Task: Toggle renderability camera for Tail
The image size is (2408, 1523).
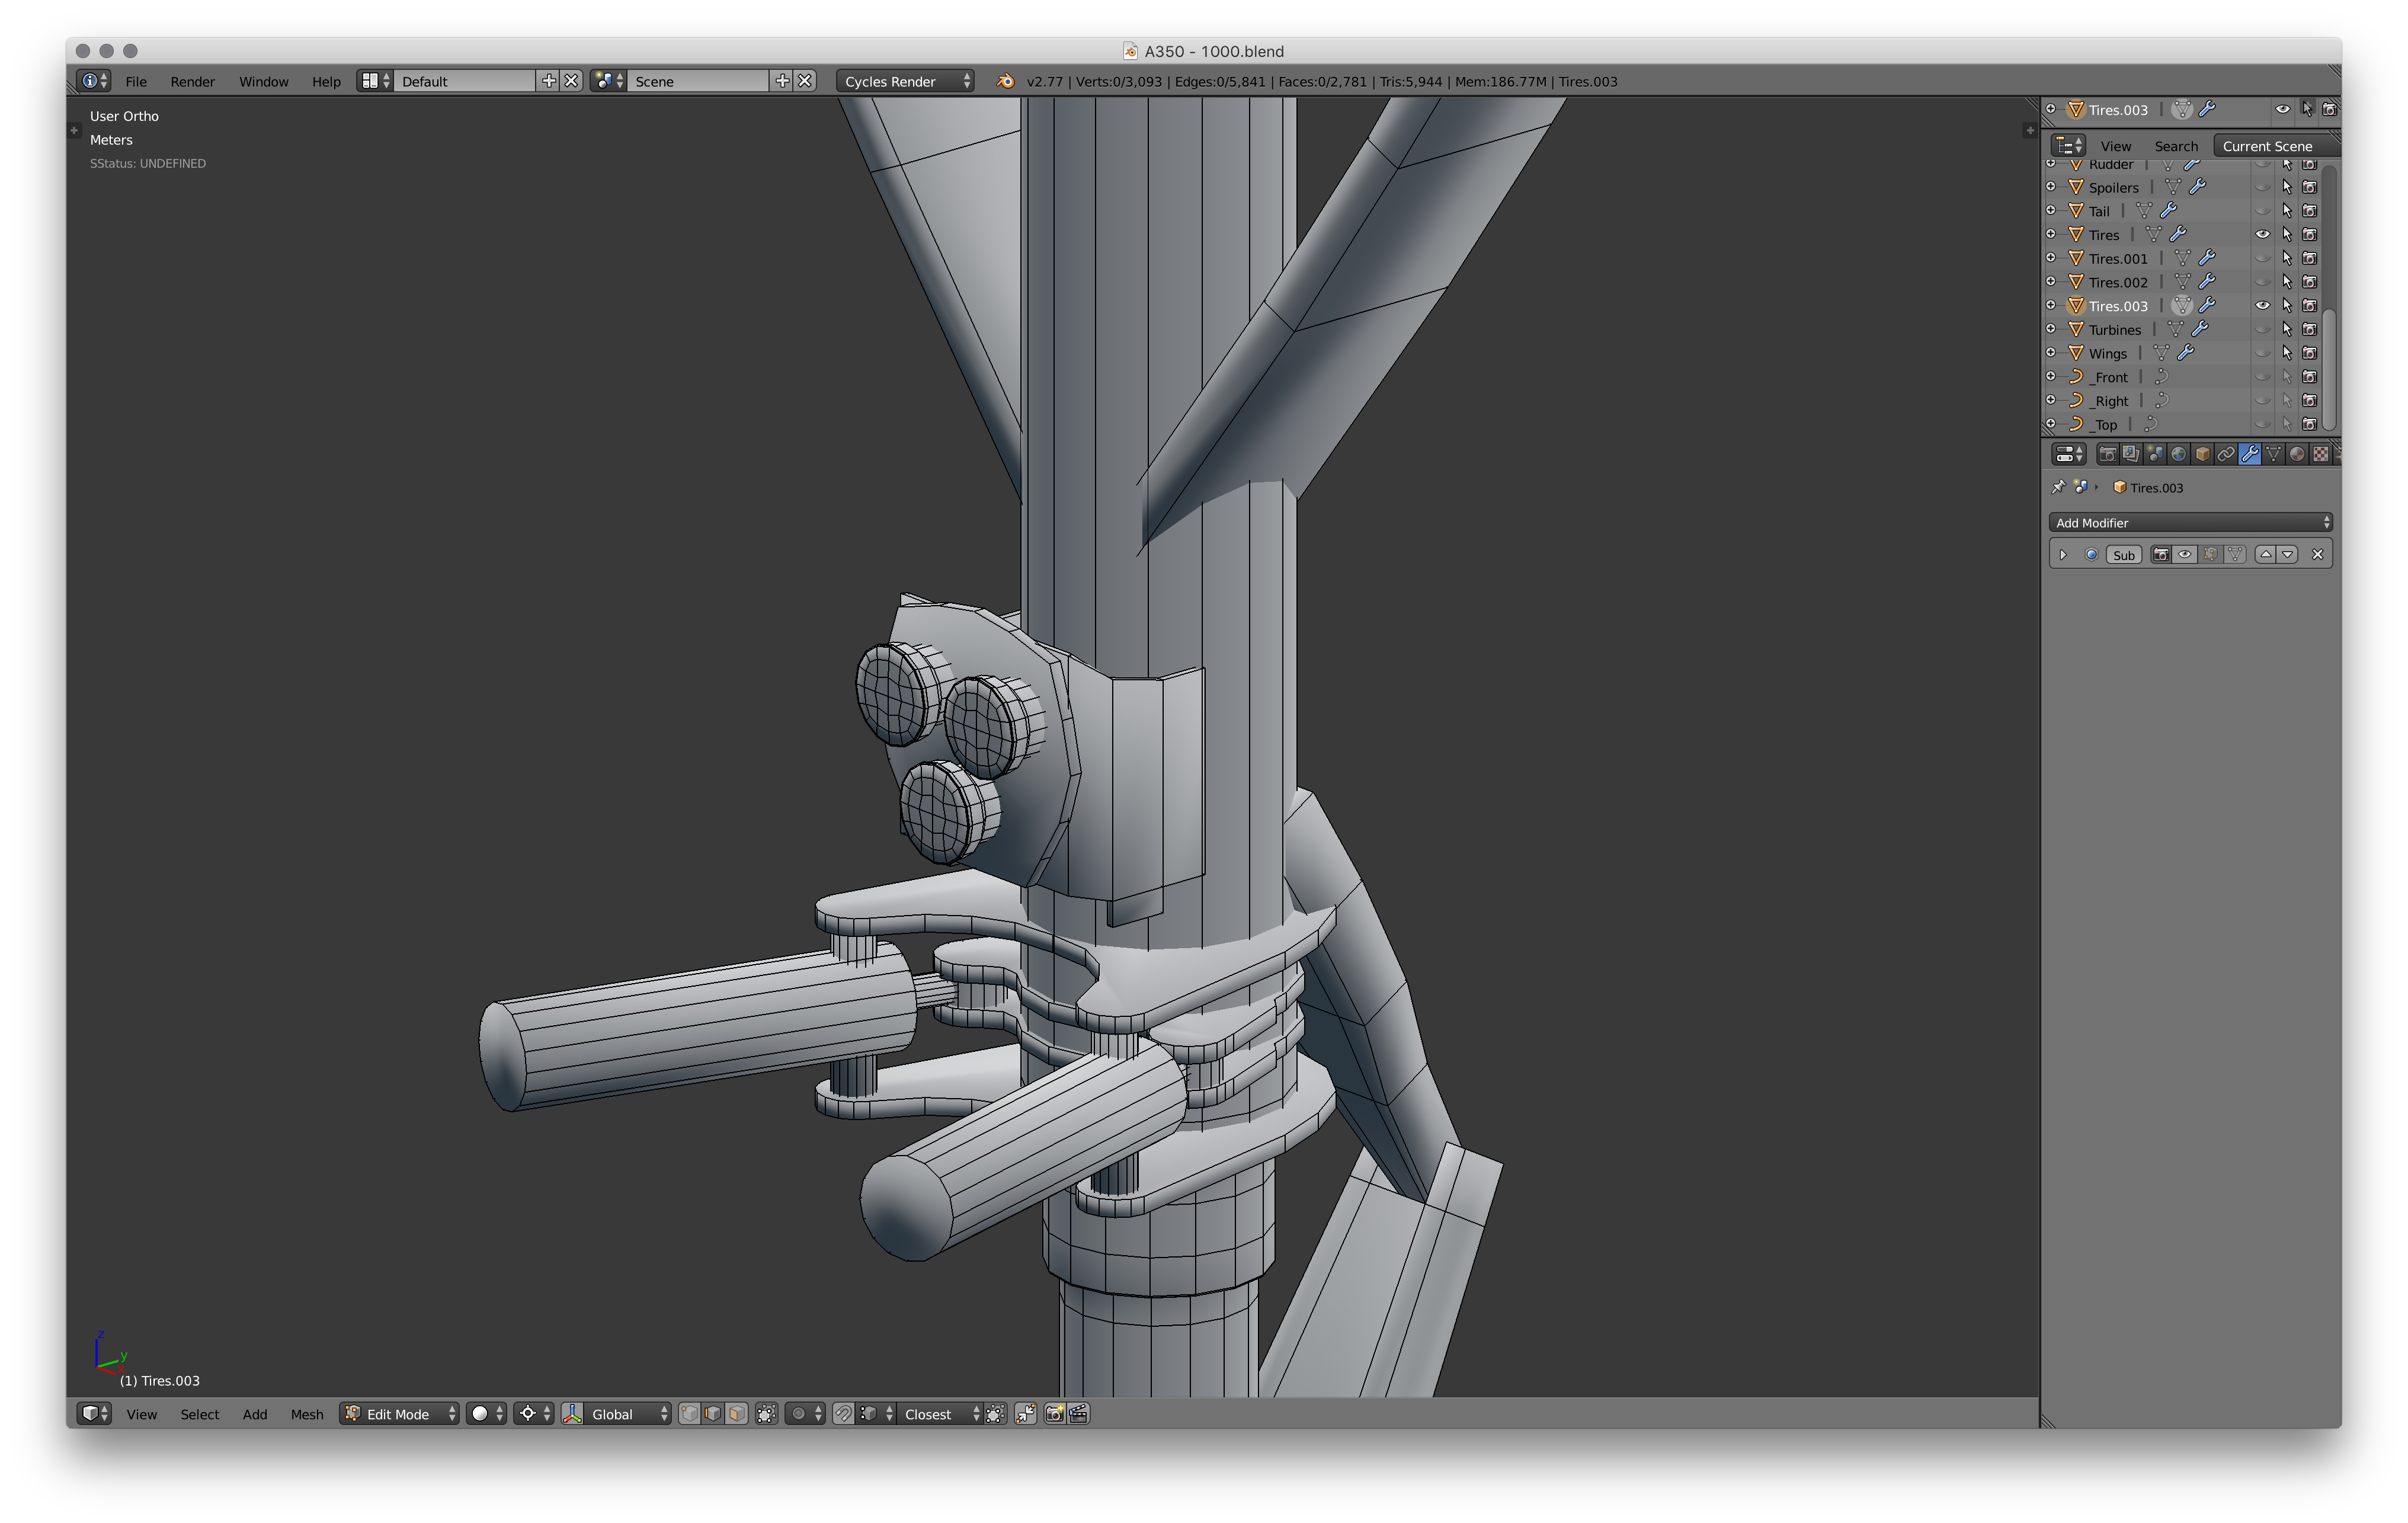Action: point(2309,210)
